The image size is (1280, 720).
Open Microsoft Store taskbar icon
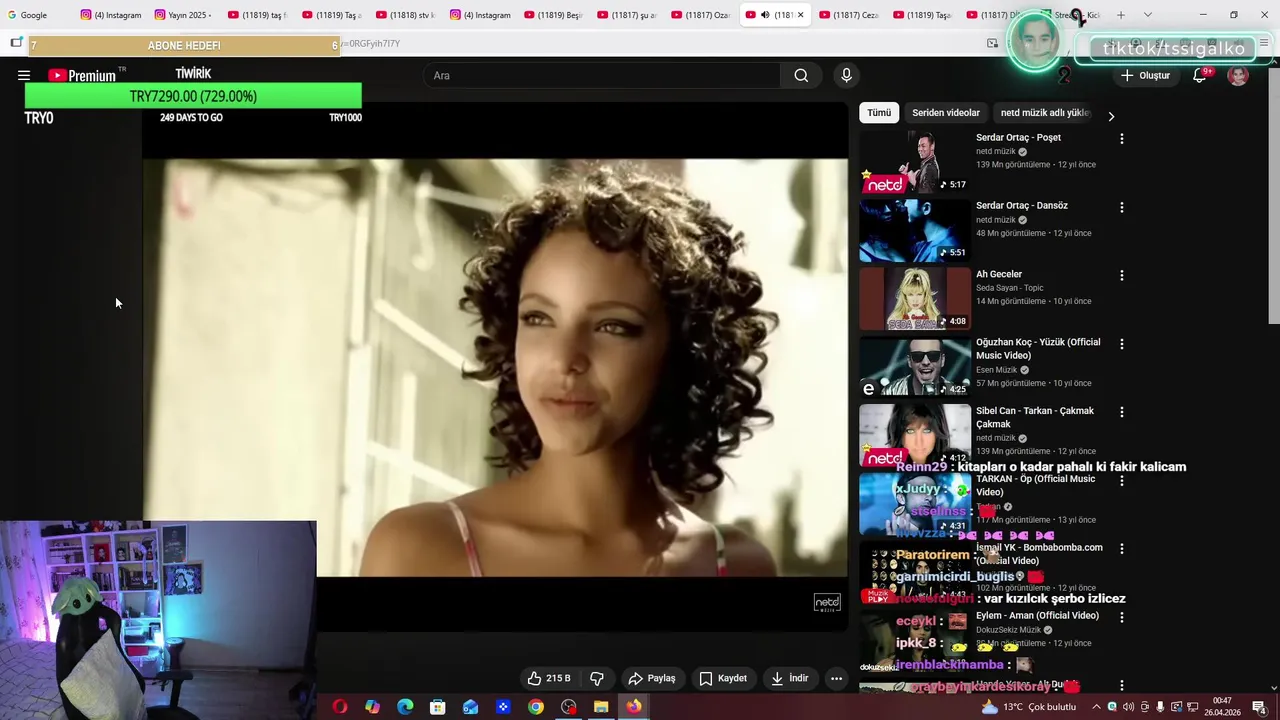click(x=438, y=707)
